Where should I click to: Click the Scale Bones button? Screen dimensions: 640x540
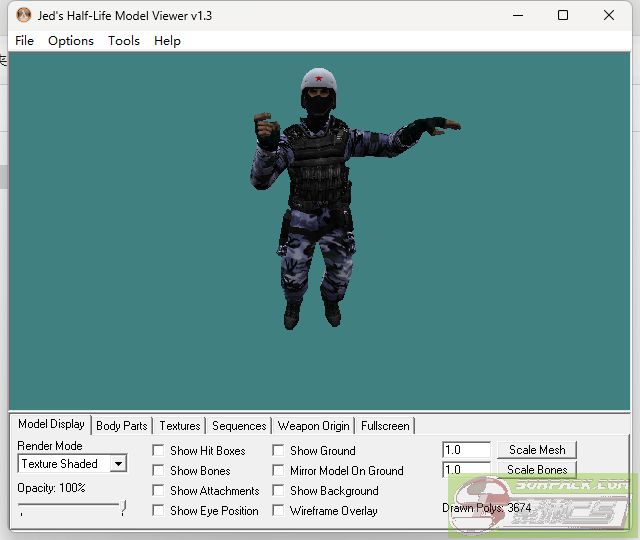coord(537,470)
